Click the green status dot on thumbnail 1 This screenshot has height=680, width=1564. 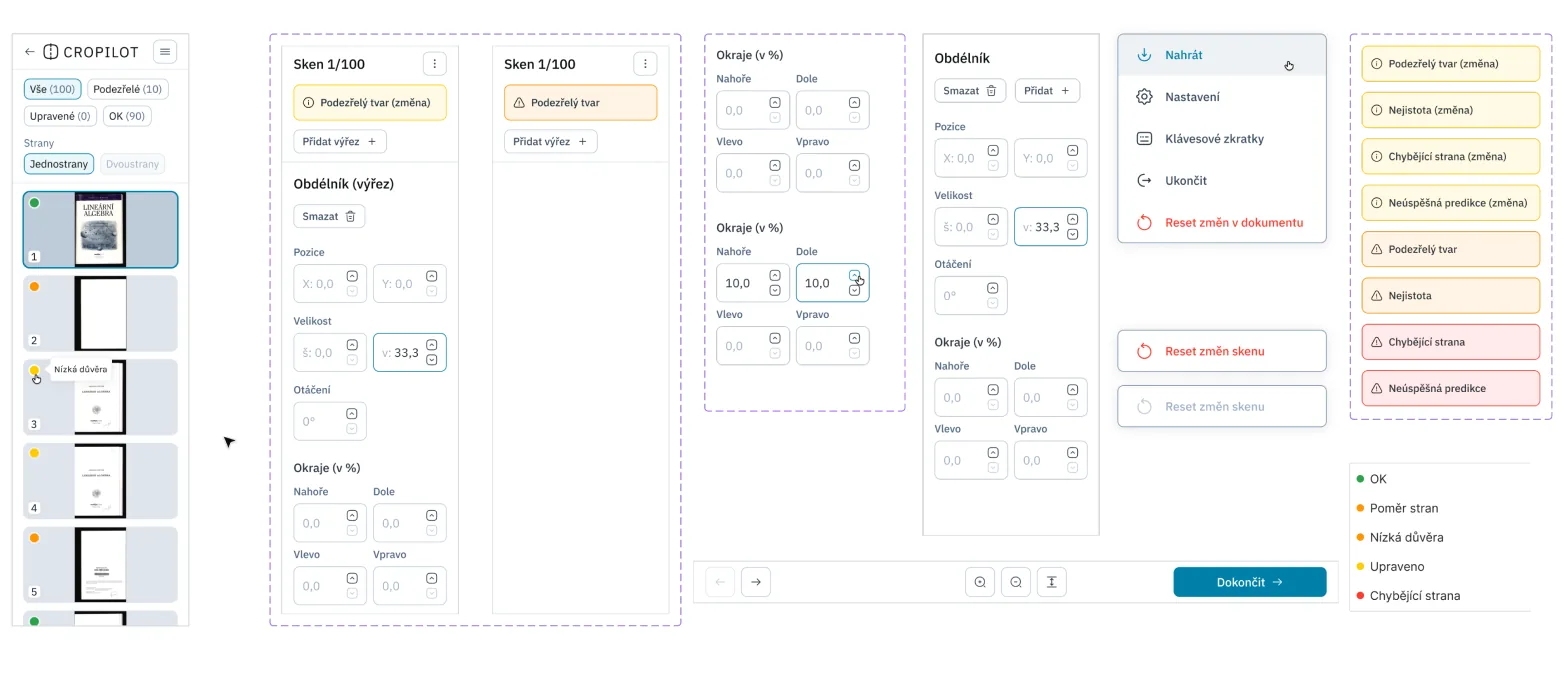[x=34, y=203]
